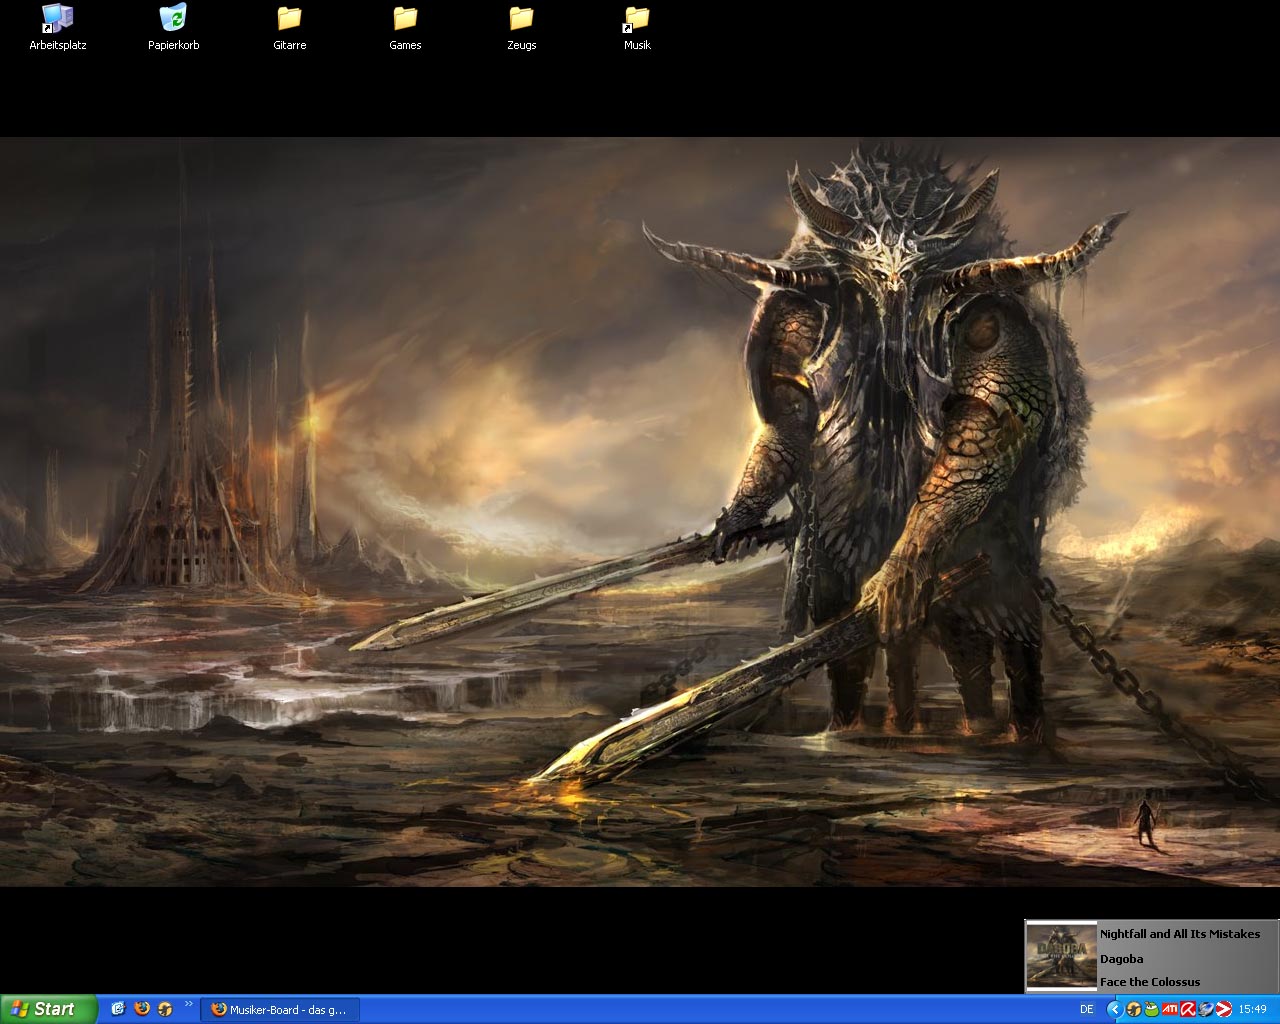The image size is (1280, 1024).
Task: Launch the orange running-figure Quick Launch icon
Action: pos(166,1009)
